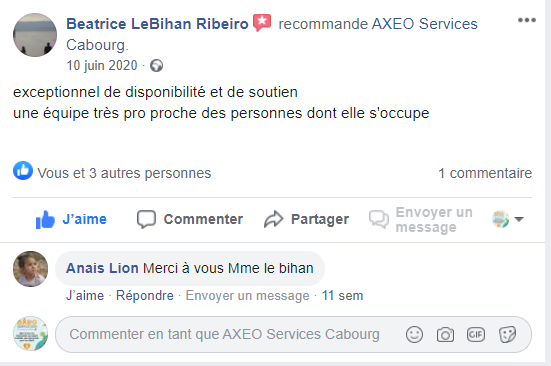Click the 10 juin 2020 date link

coord(102,66)
